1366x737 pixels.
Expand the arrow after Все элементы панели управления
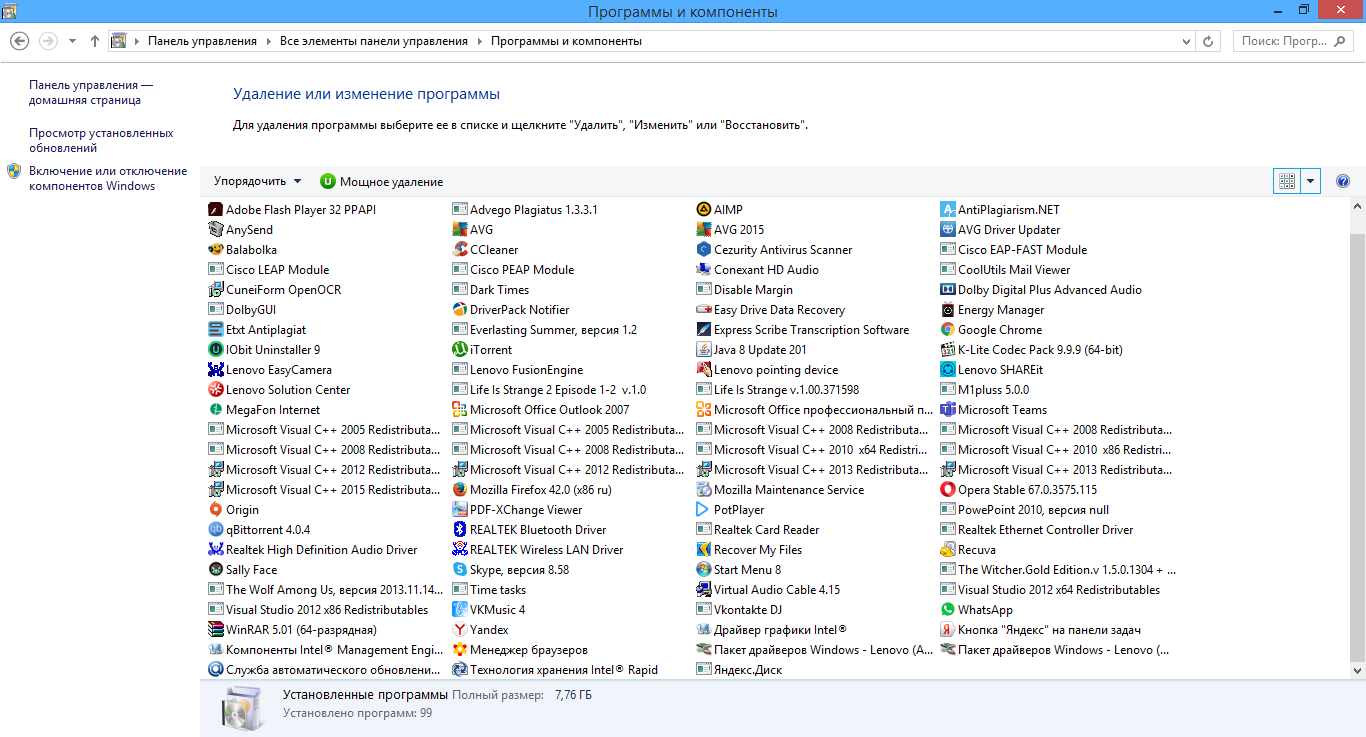[479, 41]
